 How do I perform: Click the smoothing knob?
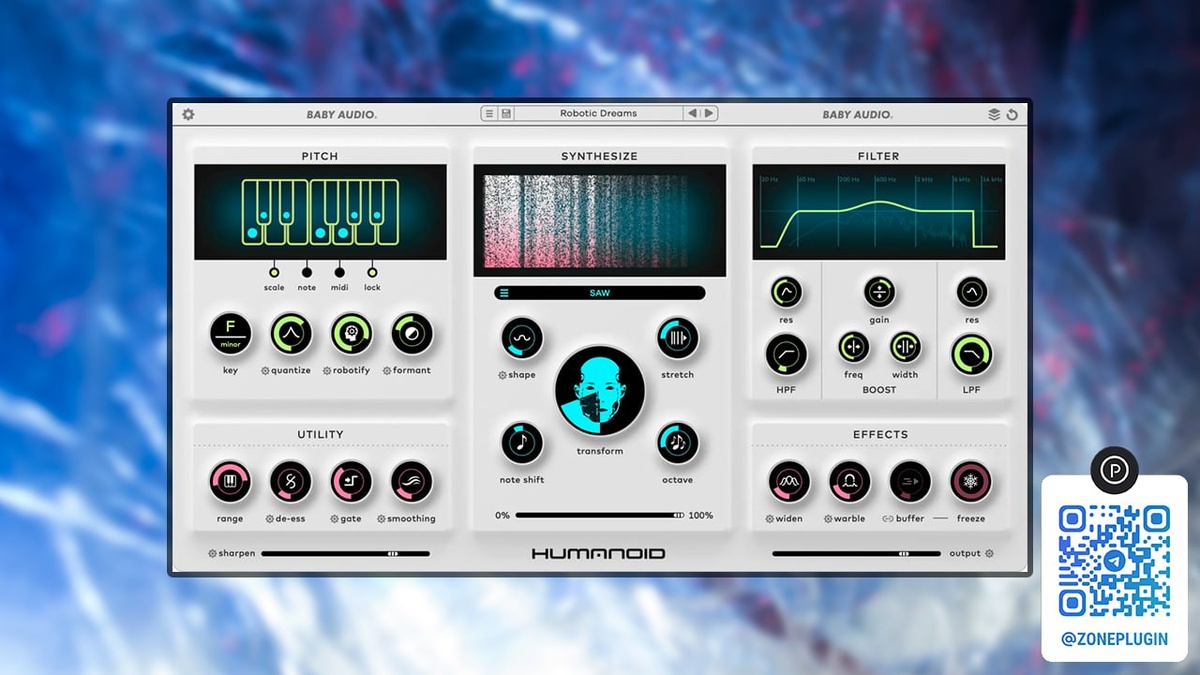click(412, 482)
